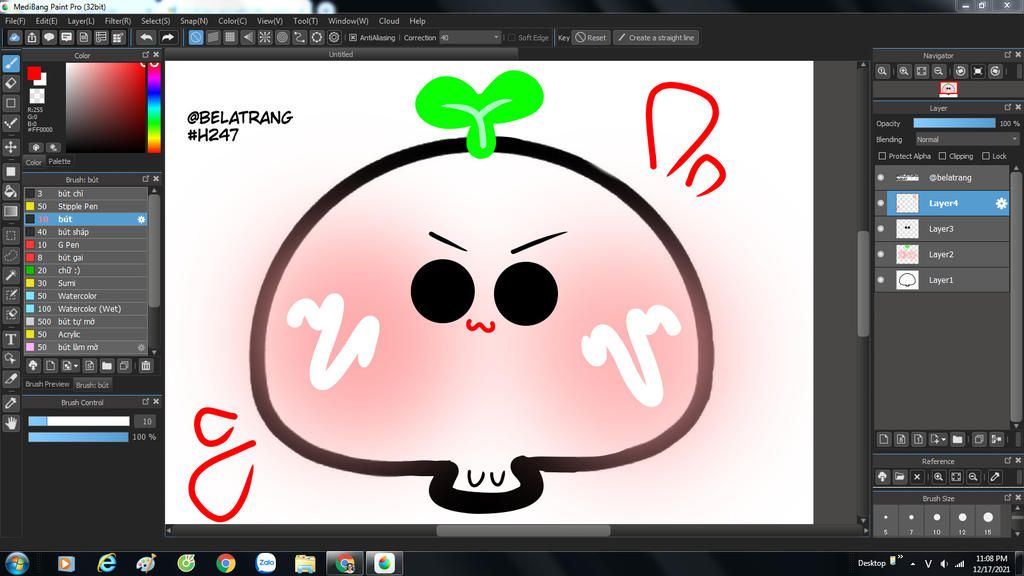1024x576 pixels.
Task: Open the add brush dropdown arrow
Action: tap(76, 366)
